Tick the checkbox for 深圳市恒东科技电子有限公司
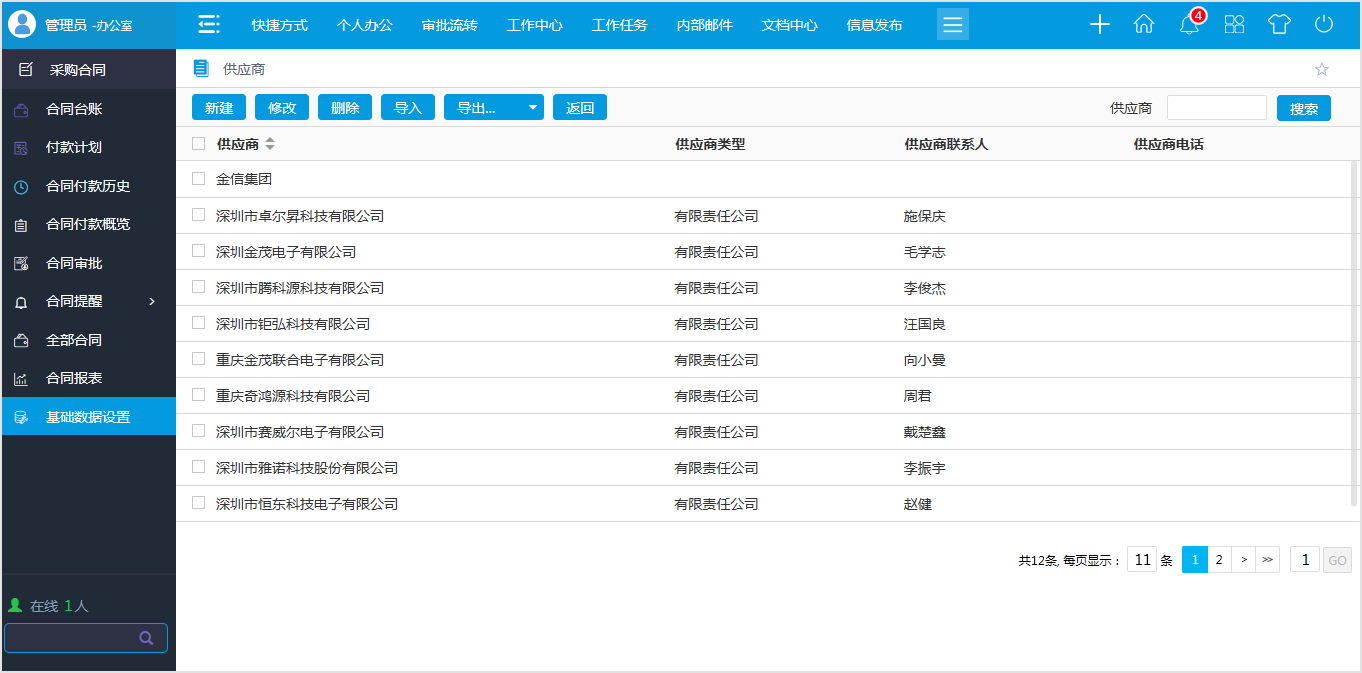This screenshot has width=1362, height=673. coord(197,503)
